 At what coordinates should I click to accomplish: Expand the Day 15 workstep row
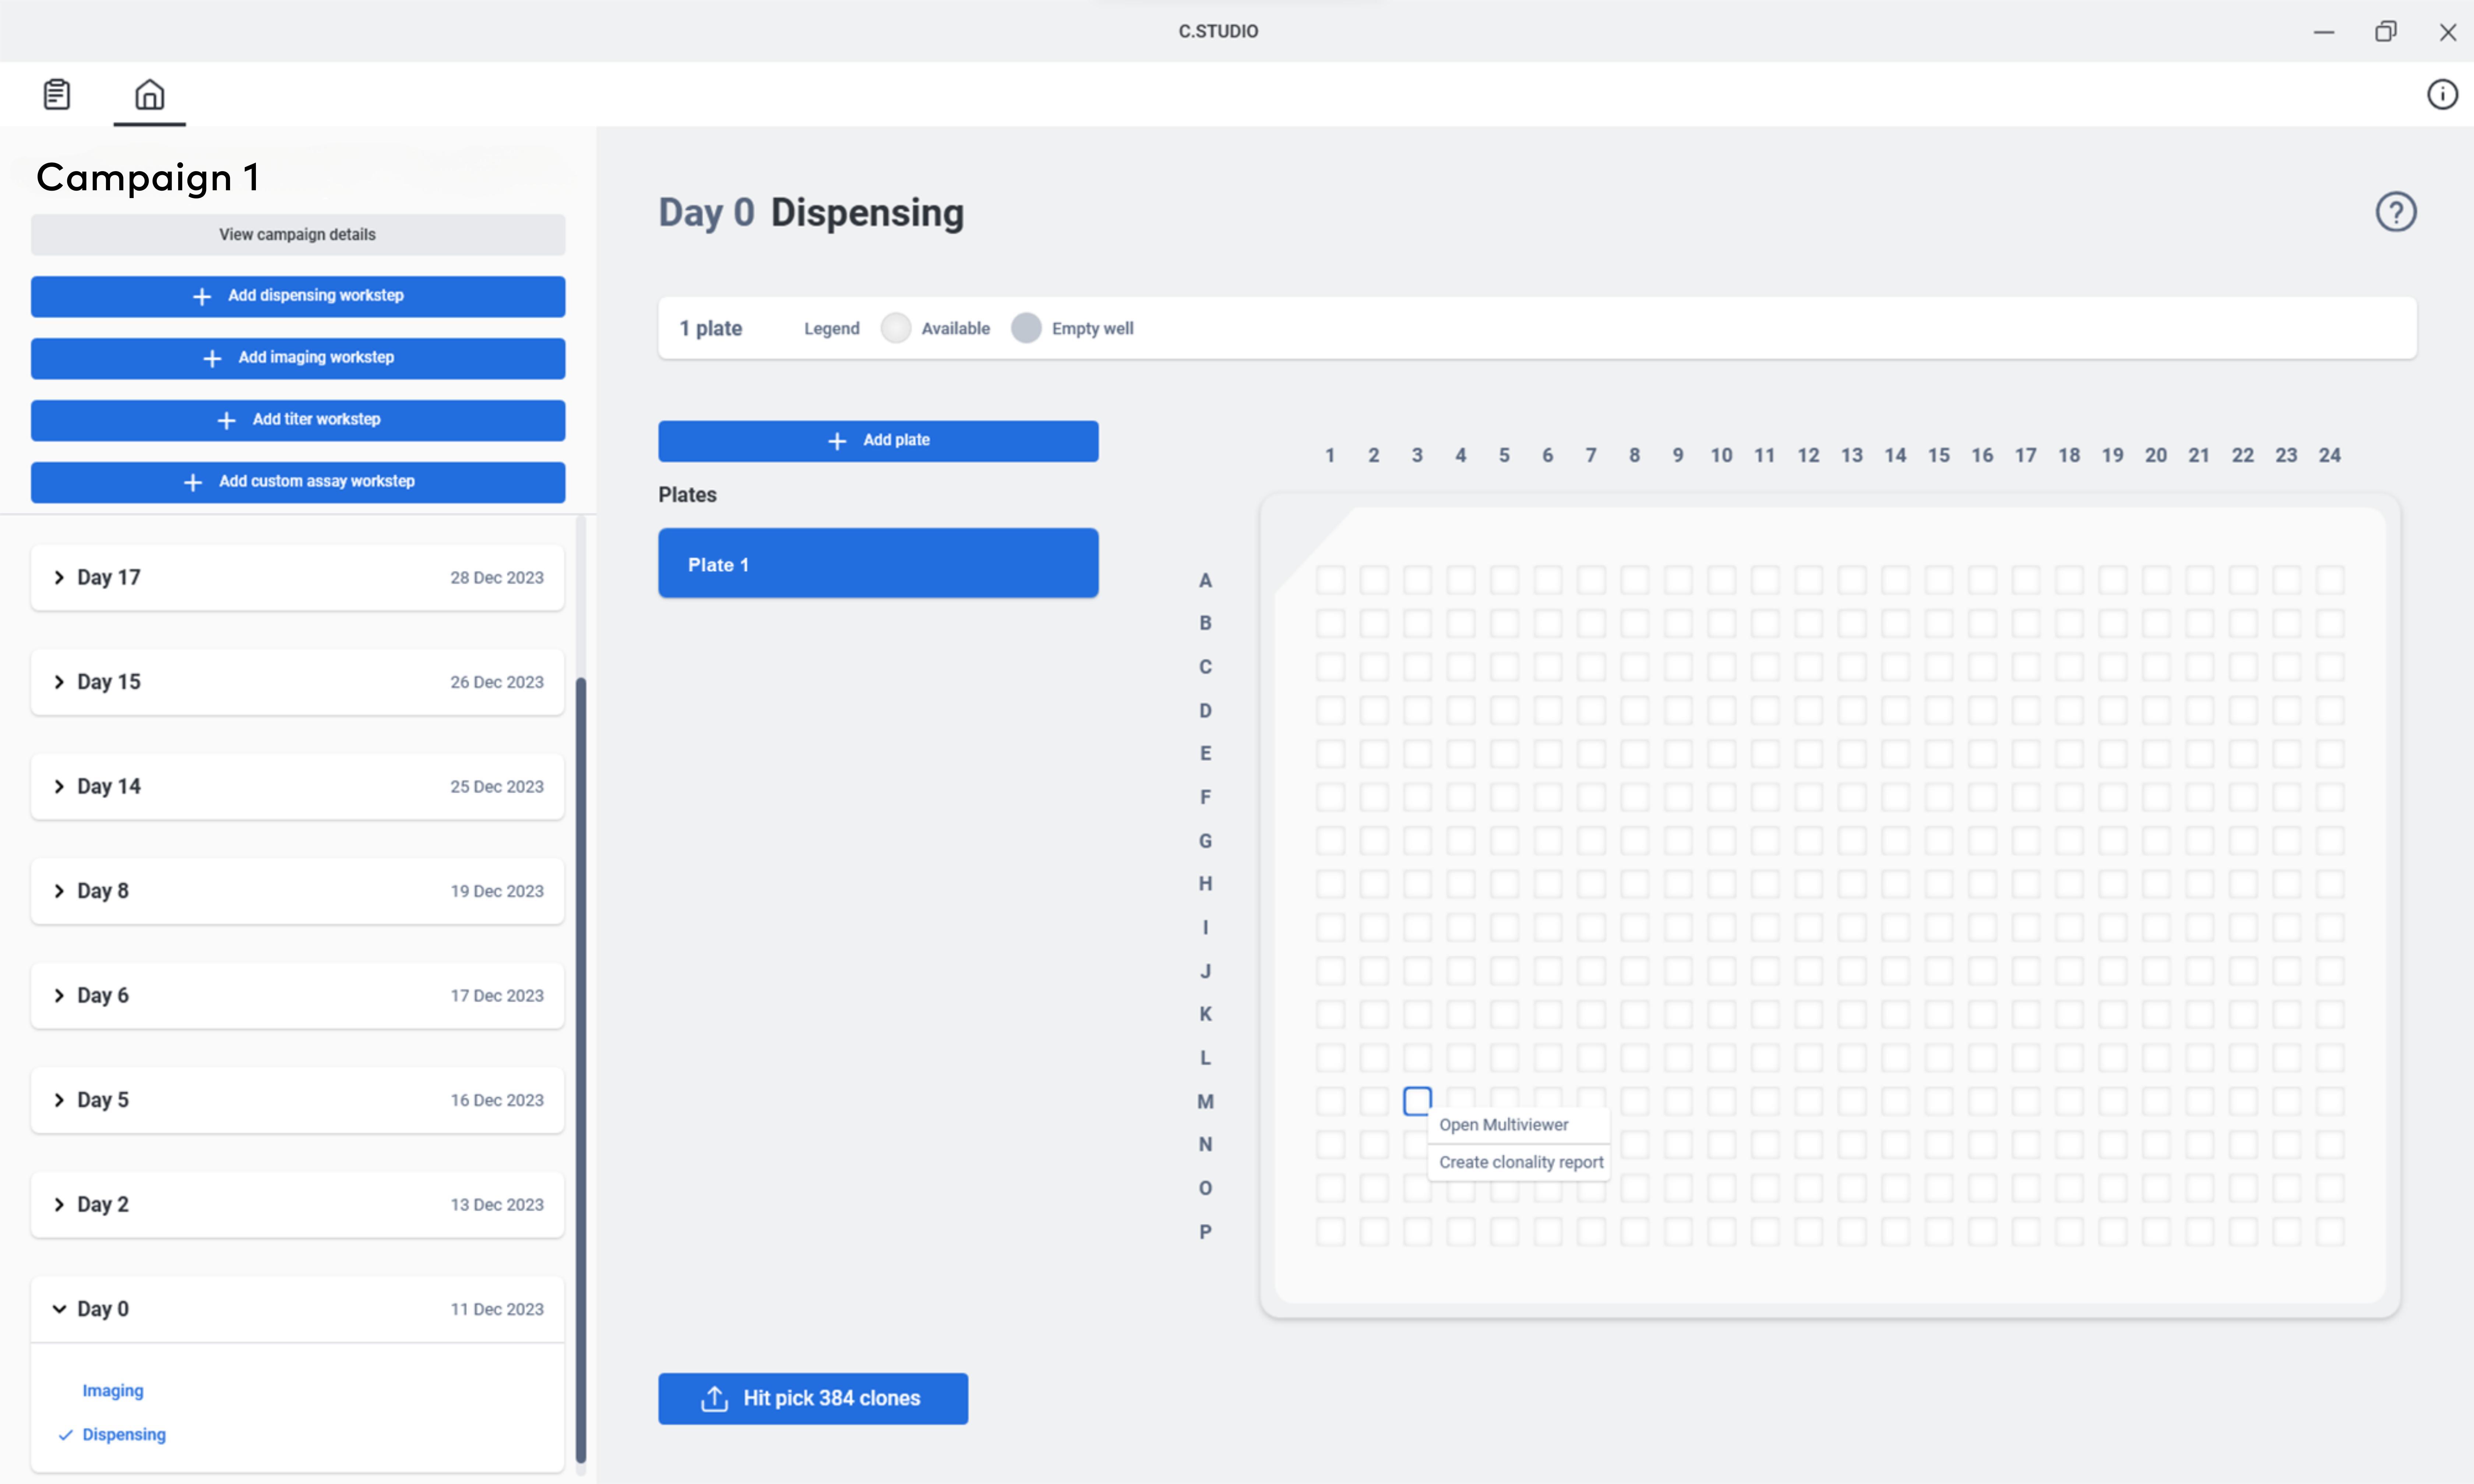[x=297, y=682]
